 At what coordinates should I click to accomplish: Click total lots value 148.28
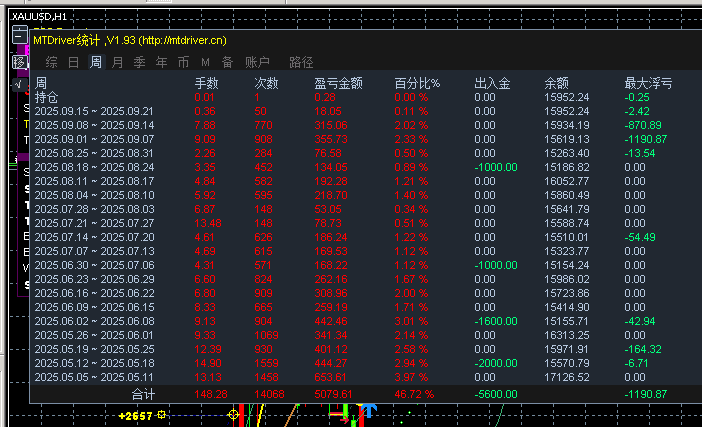coord(211,394)
